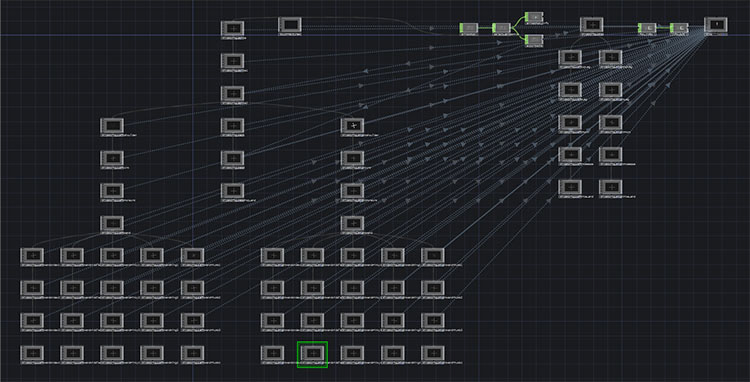This screenshot has width=750, height=382.
Task: Select the node with the cursor crosshair over it
Action: (353, 126)
